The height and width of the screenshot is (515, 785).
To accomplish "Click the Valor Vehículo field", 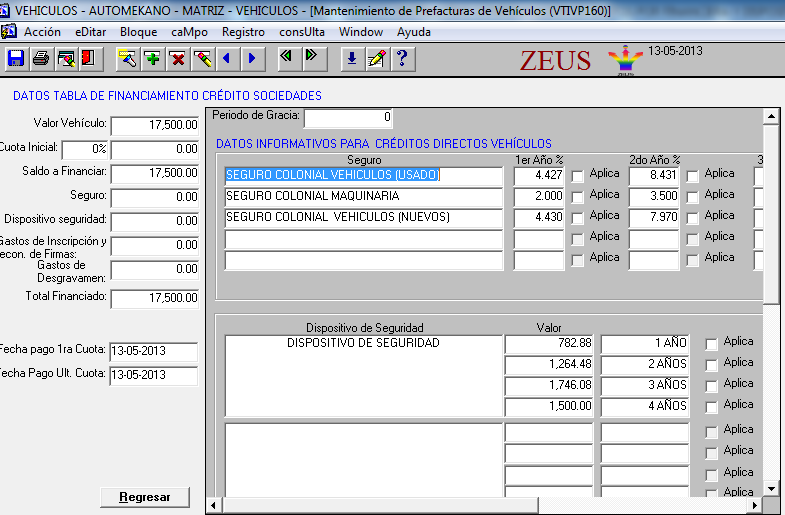I will pyautogui.click(x=155, y=126).
